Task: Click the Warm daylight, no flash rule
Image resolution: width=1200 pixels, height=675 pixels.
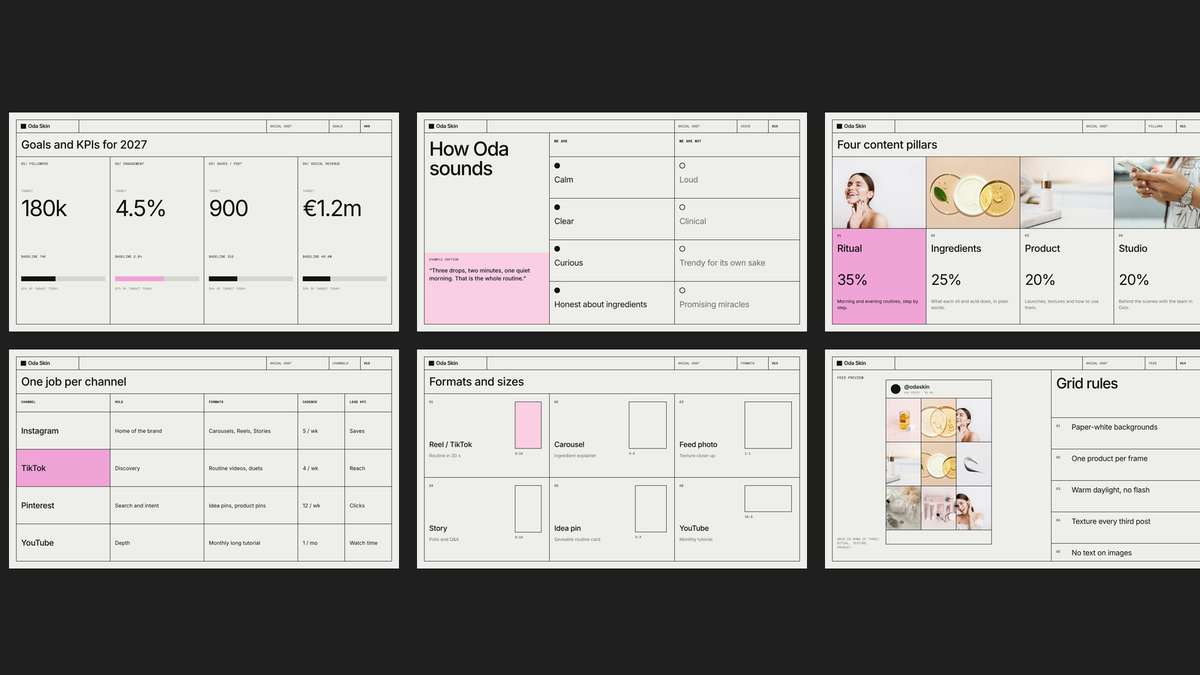Action: (1110, 490)
